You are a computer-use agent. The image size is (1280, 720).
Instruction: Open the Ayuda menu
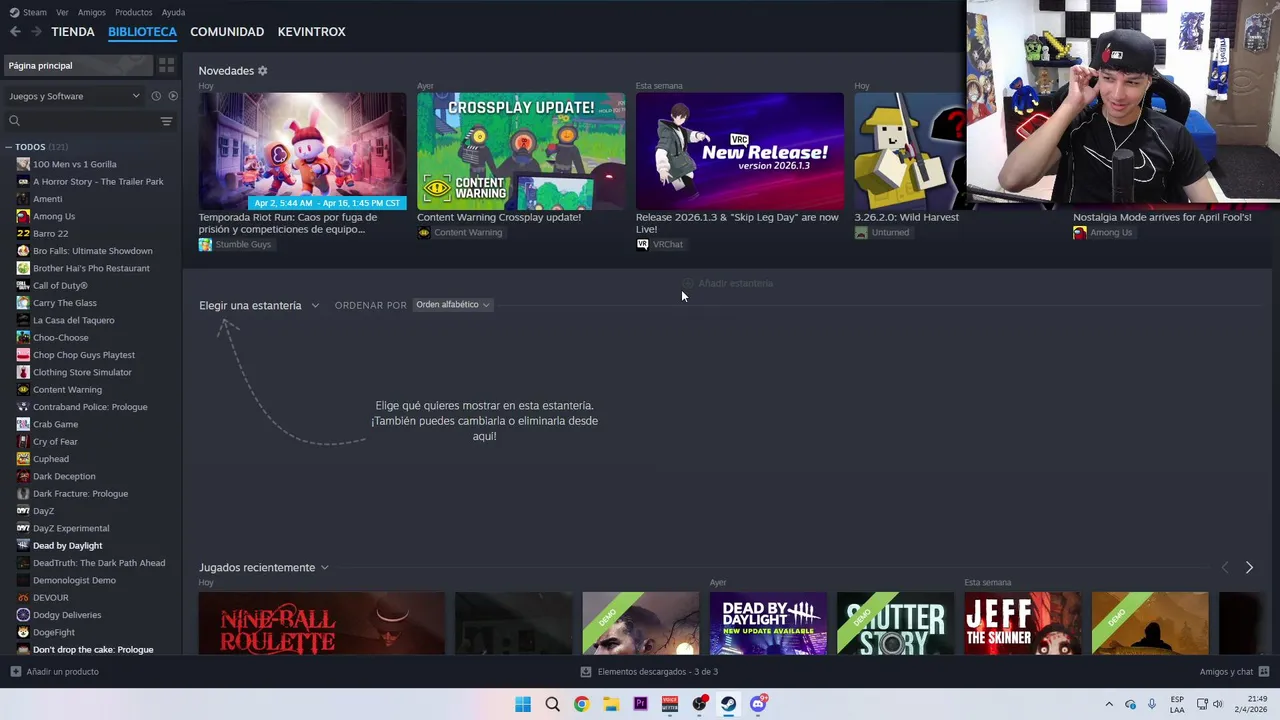point(173,12)
